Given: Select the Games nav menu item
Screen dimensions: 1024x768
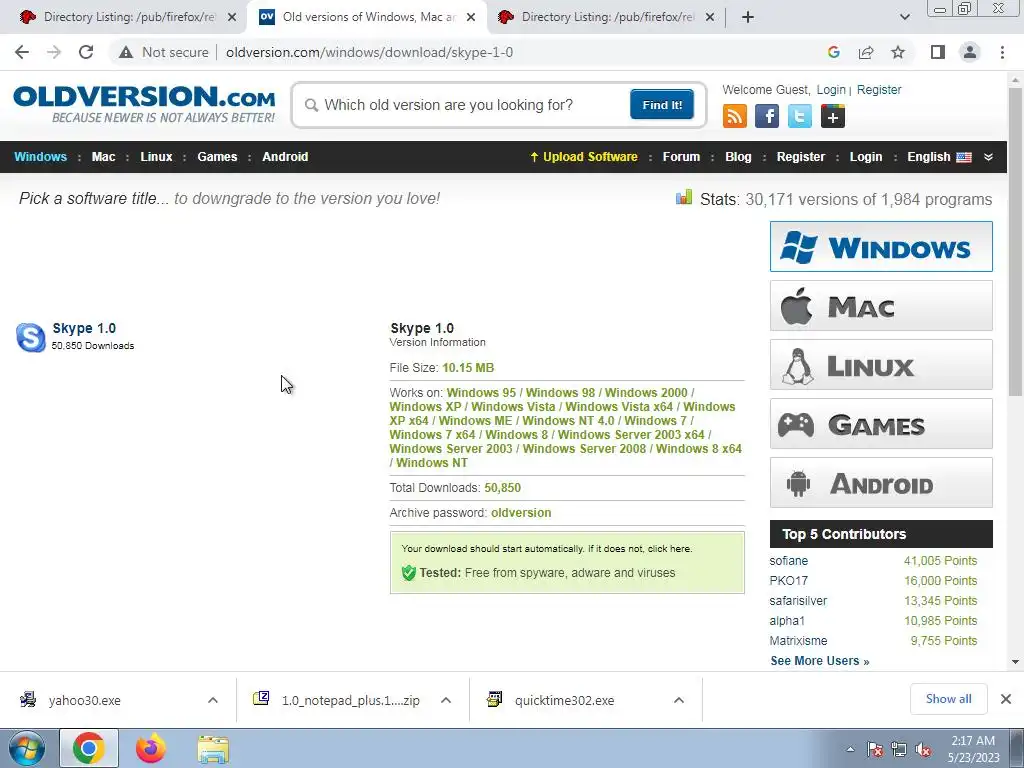Looking at the screenshot, I should click(x=217, y=157).
